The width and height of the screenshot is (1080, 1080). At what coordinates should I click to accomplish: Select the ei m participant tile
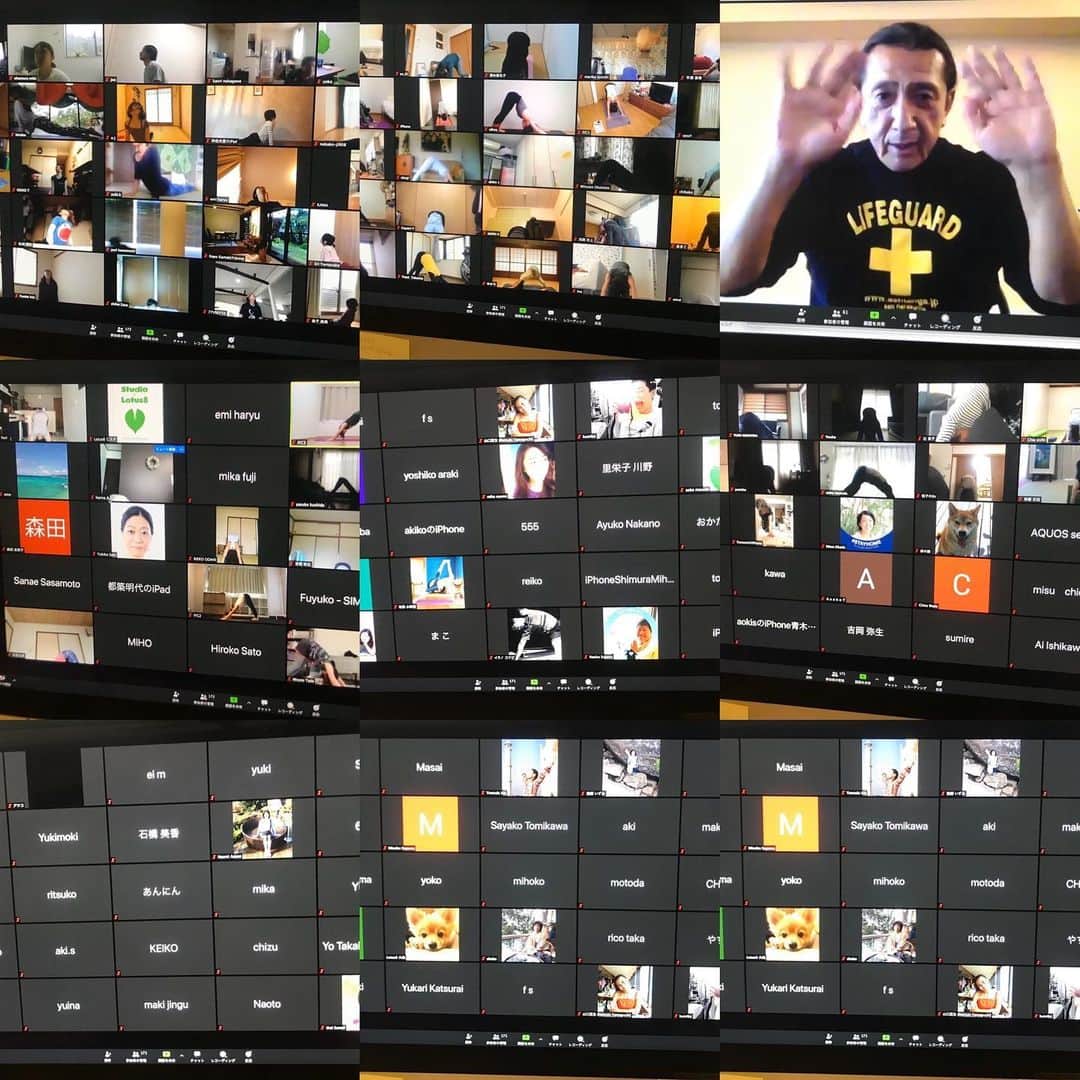click(156, 774)
